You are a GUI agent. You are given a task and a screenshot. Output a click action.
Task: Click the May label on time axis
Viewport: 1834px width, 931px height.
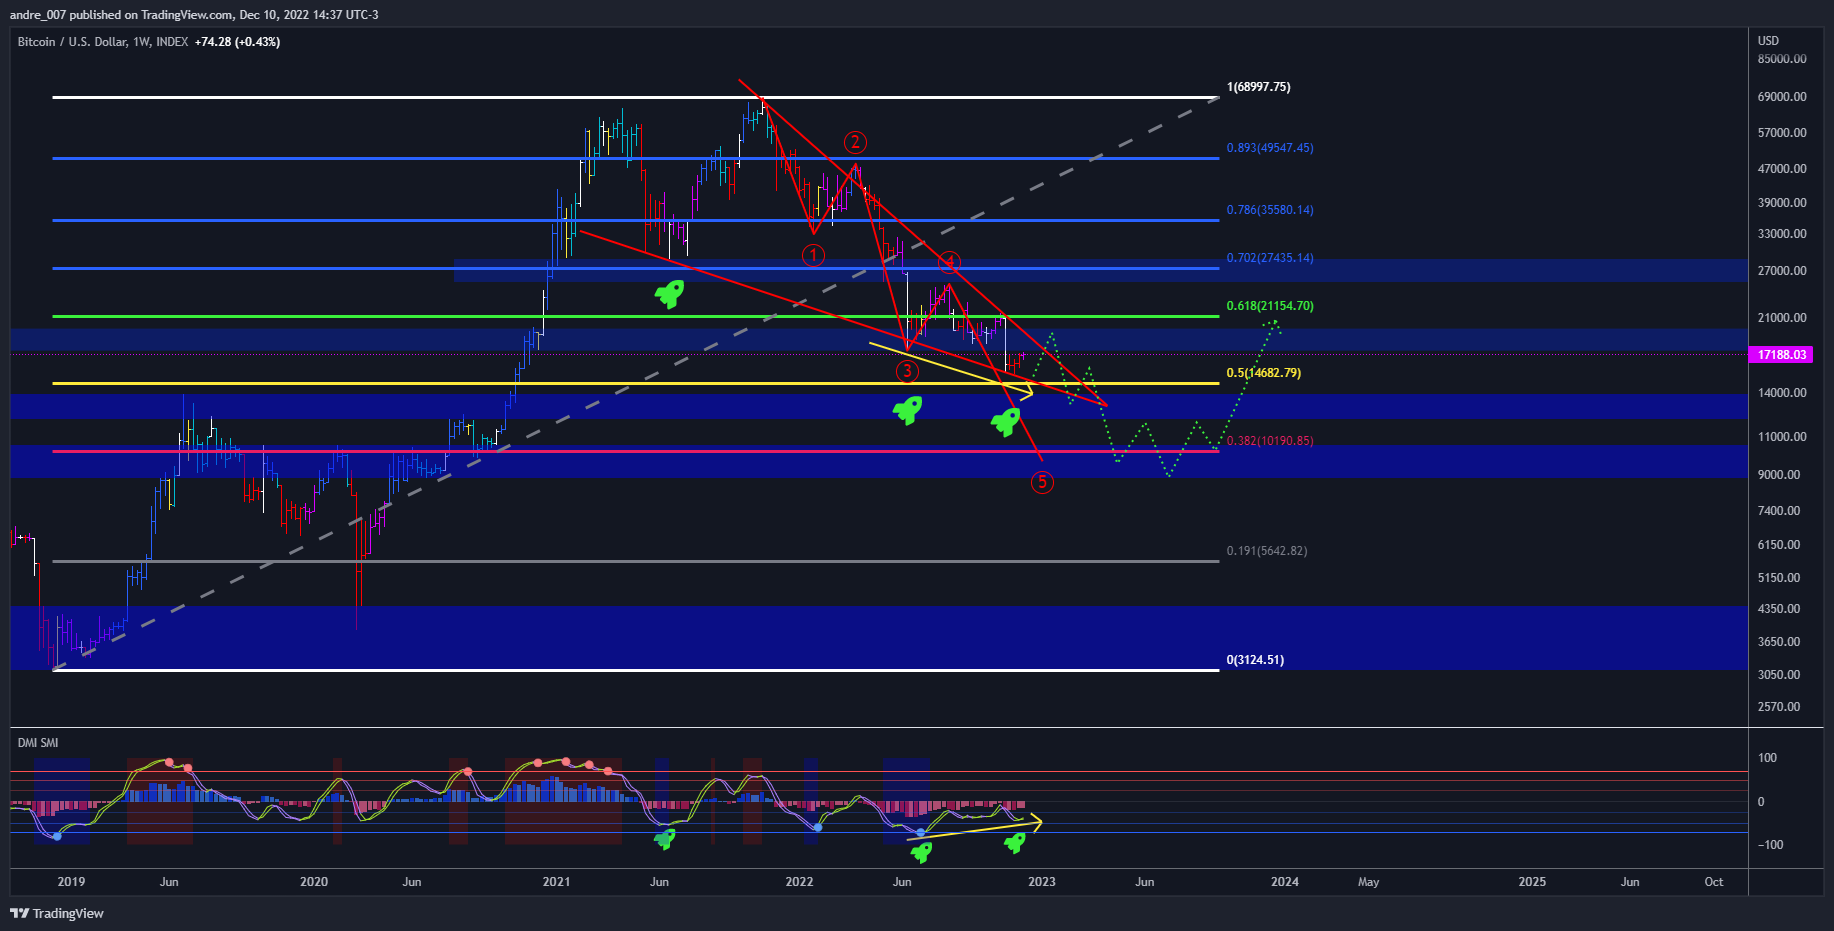pyautogui.click(x=1368, y=882)
